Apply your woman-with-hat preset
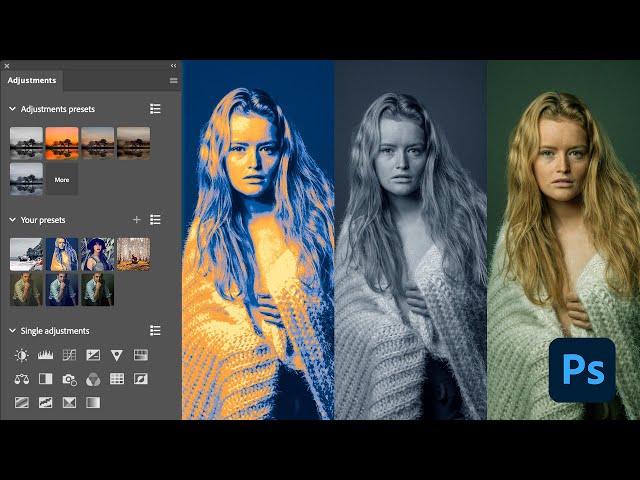 (98, 254)
